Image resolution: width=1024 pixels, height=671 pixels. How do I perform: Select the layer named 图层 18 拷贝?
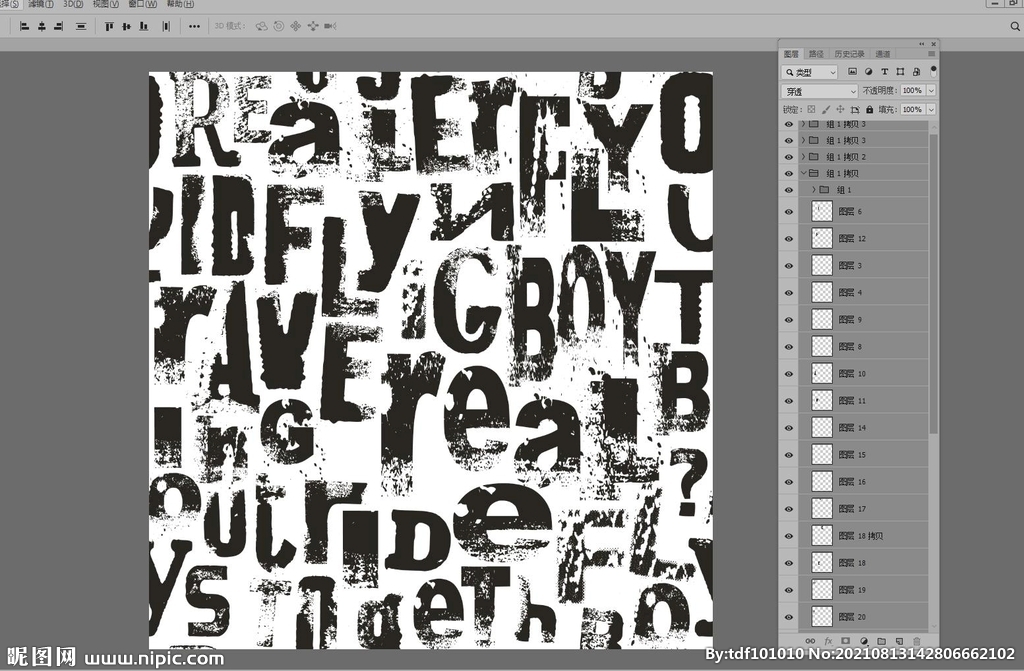click(x=862, y=536)
